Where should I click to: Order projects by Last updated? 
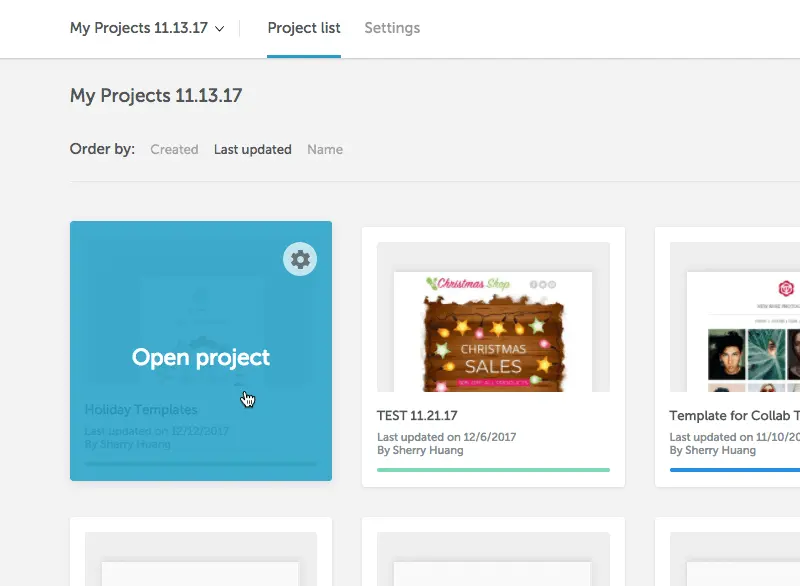253,149
